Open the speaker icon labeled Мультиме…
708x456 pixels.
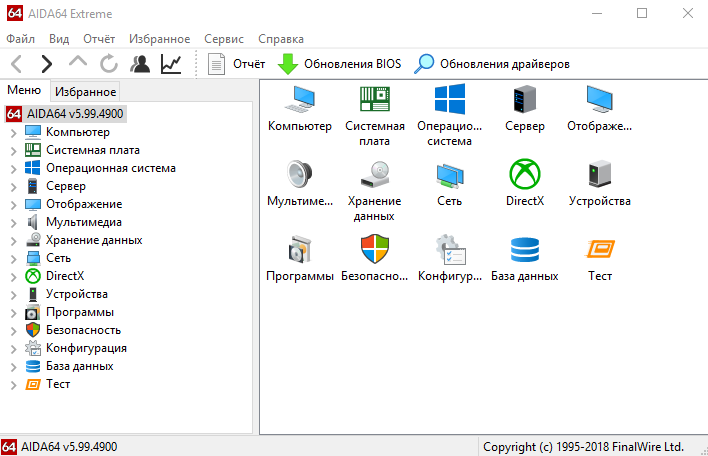pos(300,174)
